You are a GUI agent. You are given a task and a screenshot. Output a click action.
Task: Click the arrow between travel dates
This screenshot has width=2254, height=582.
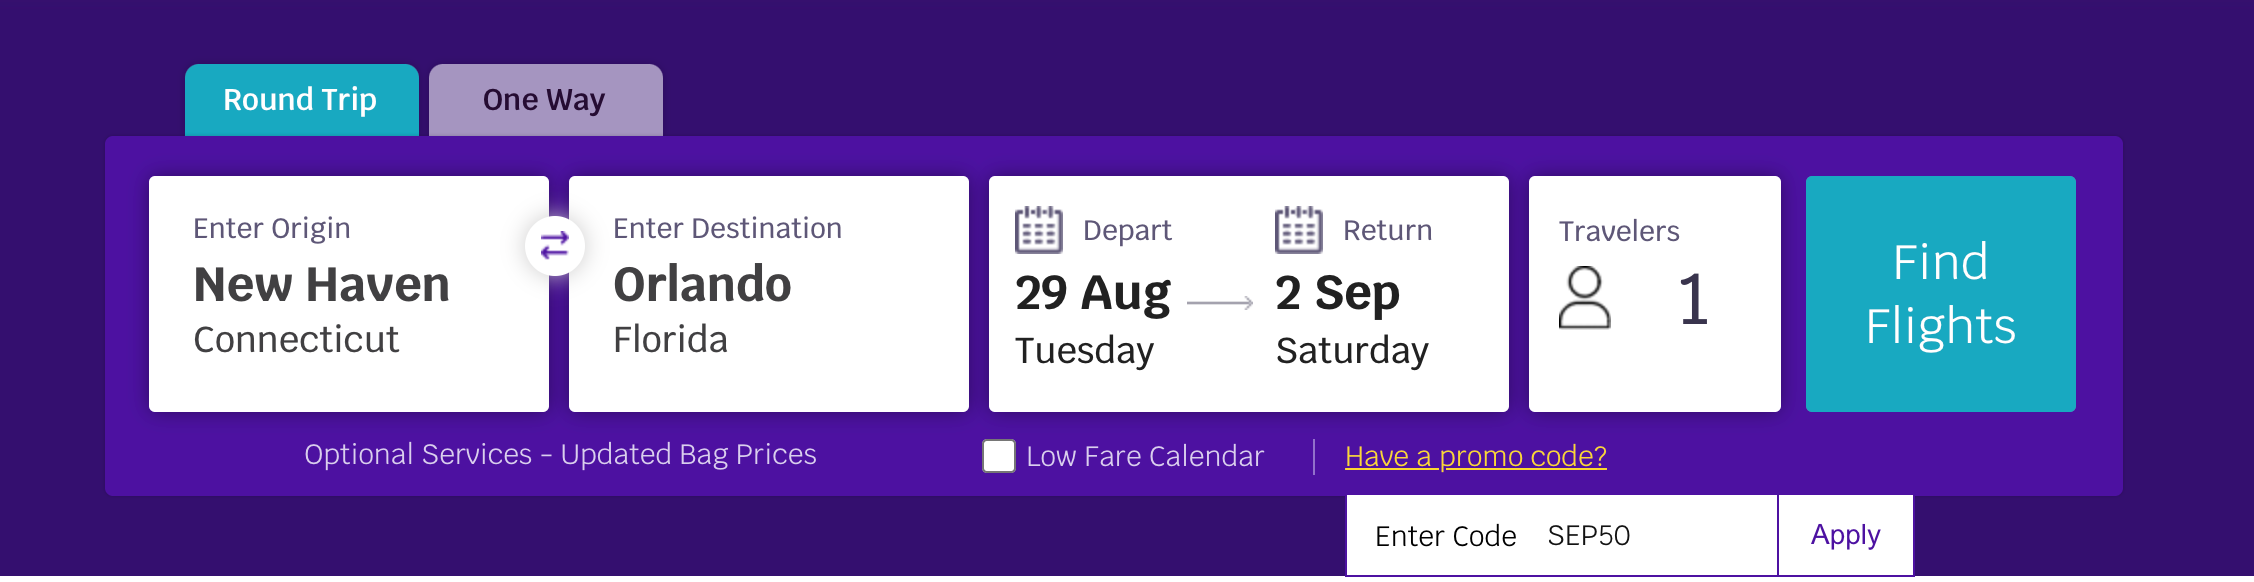(1220, 302)
